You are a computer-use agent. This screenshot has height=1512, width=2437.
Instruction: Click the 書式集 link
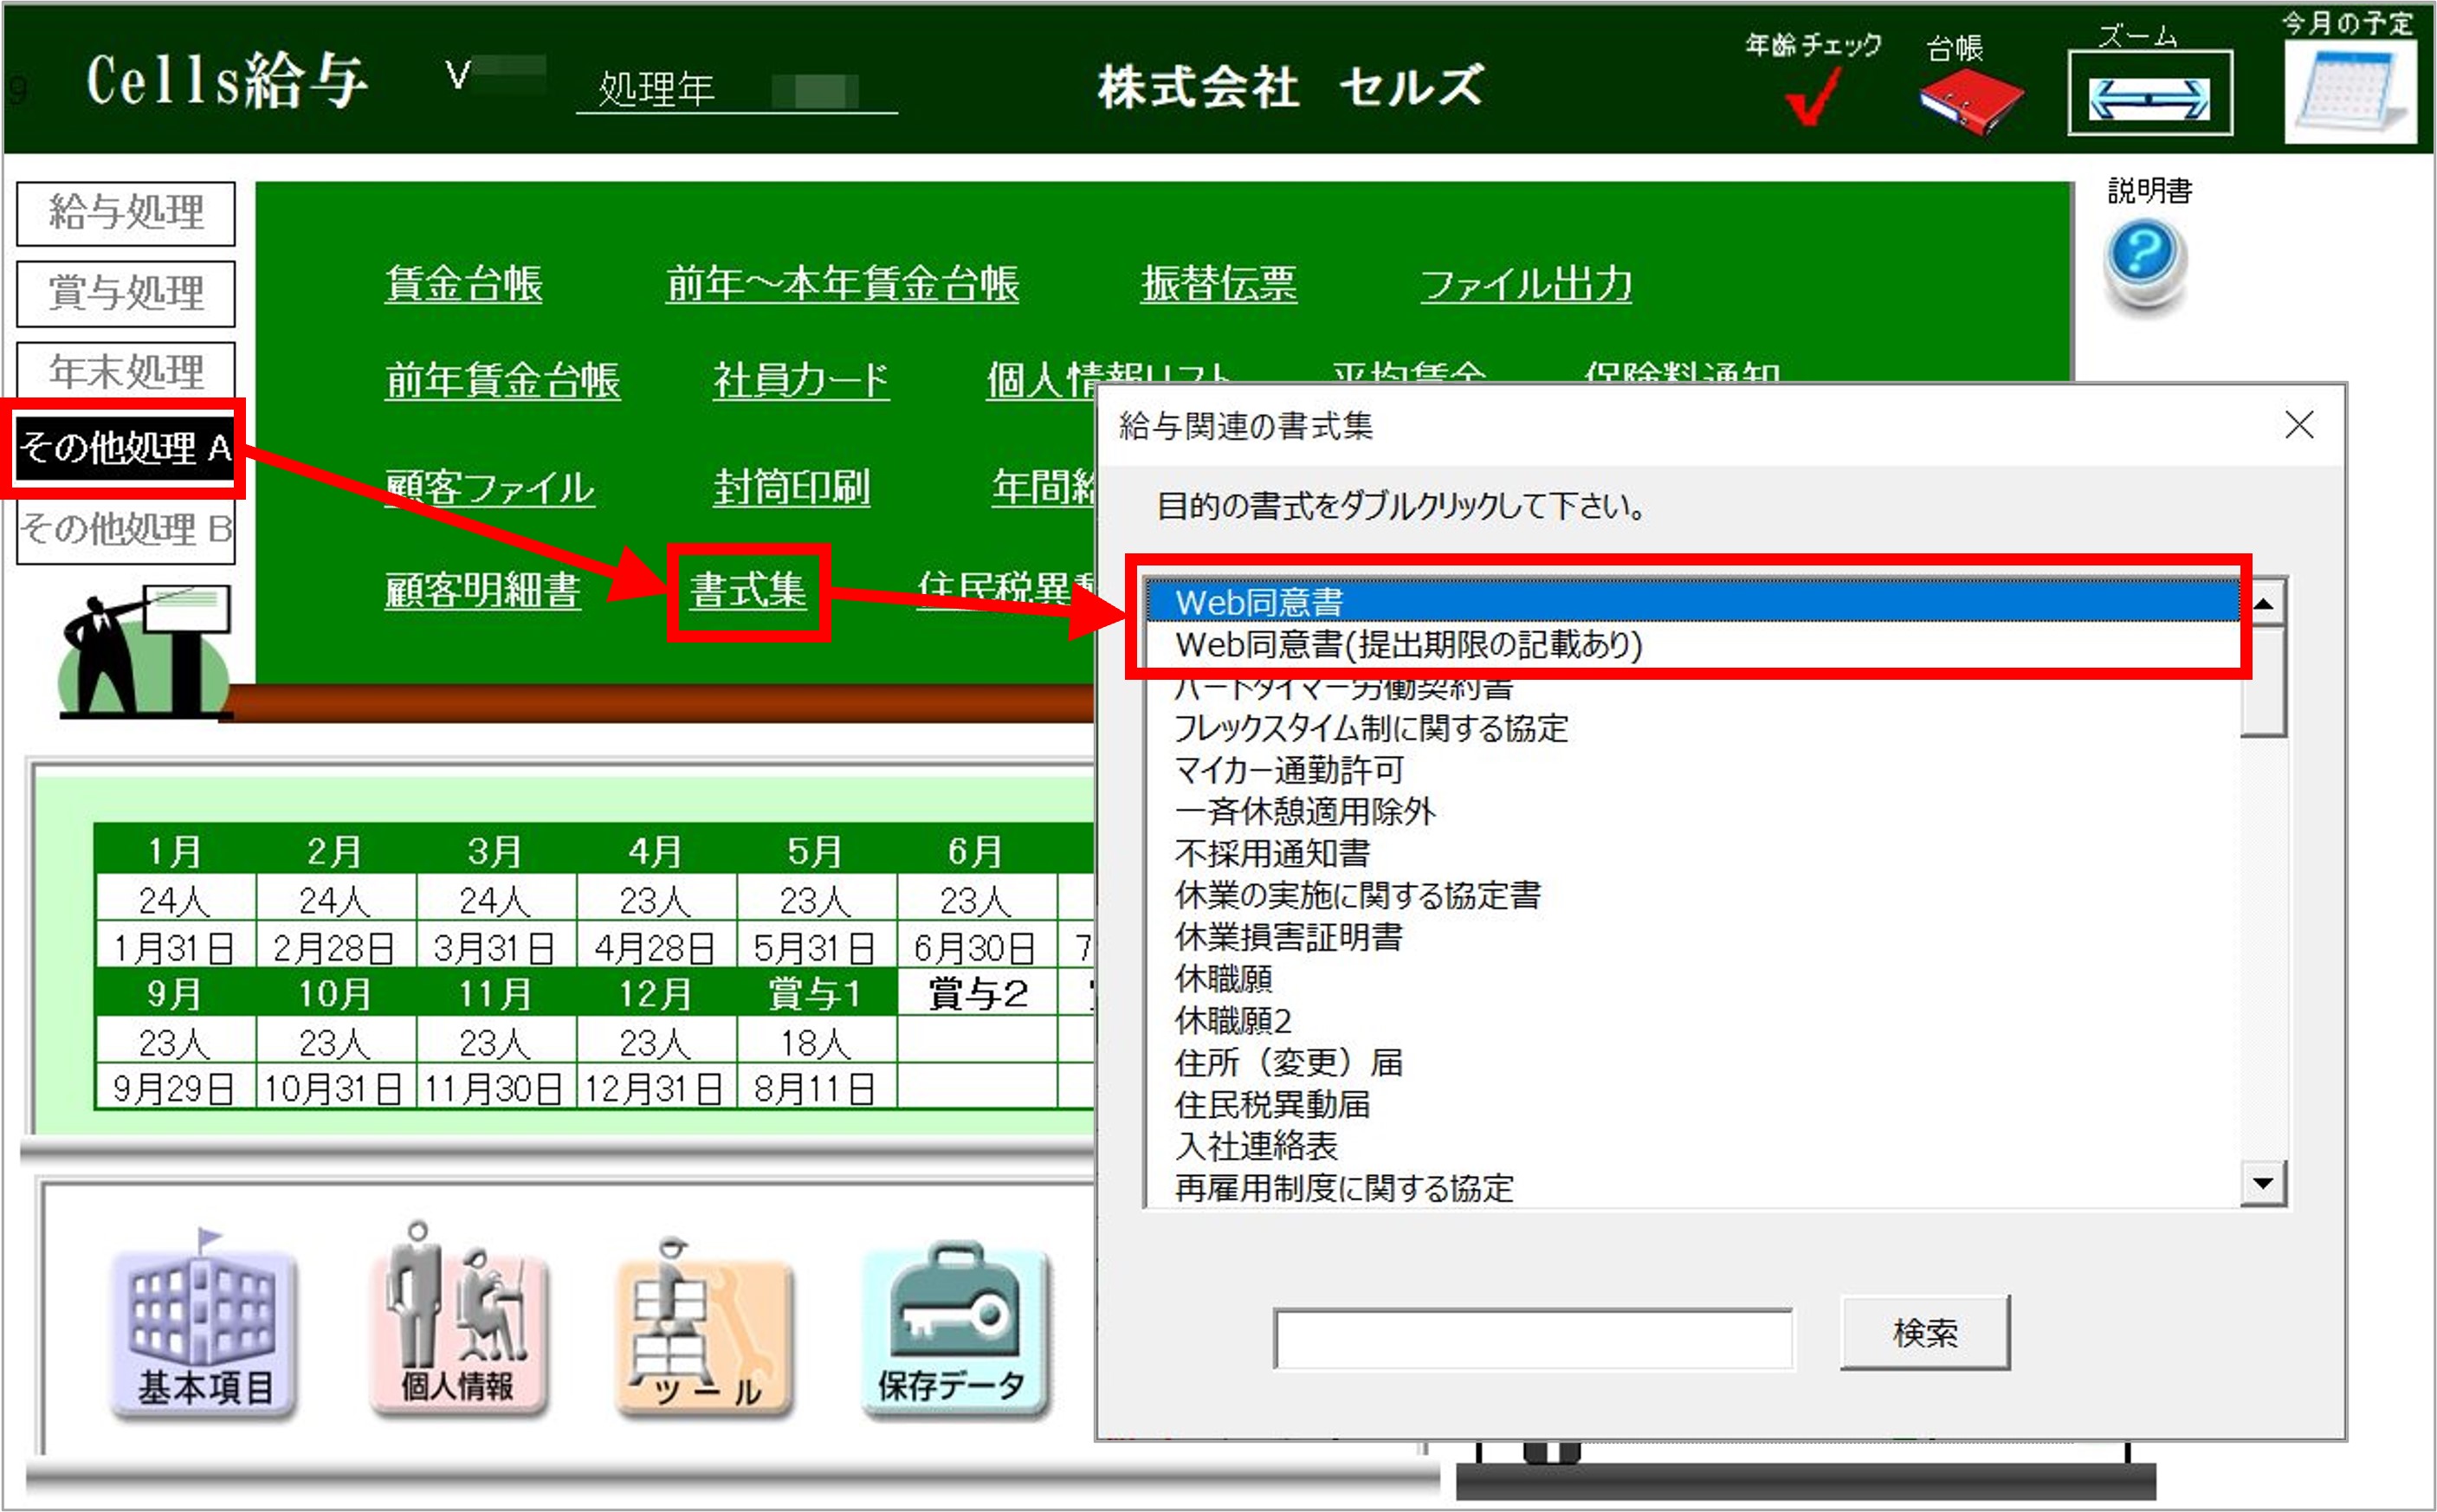(x=748, y=591)
